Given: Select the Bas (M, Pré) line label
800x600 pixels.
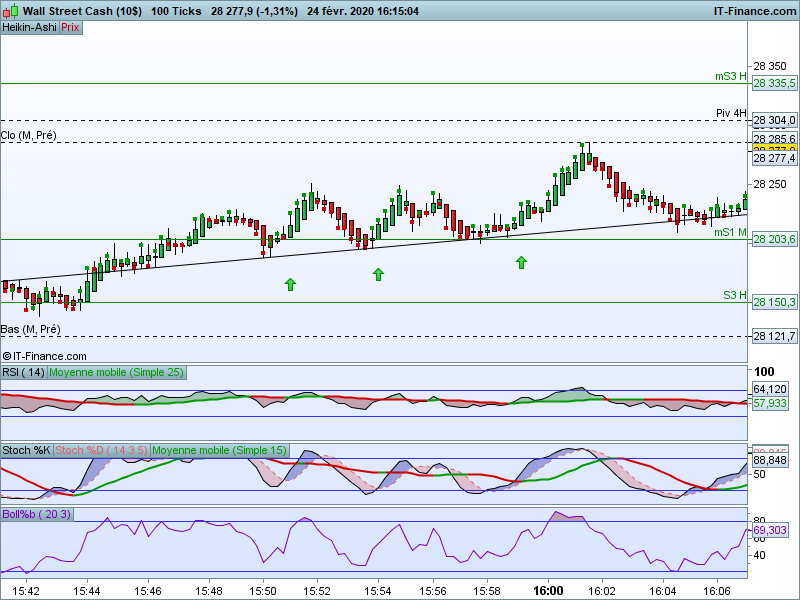Looking at the screenshot, I should pos(31,330).
